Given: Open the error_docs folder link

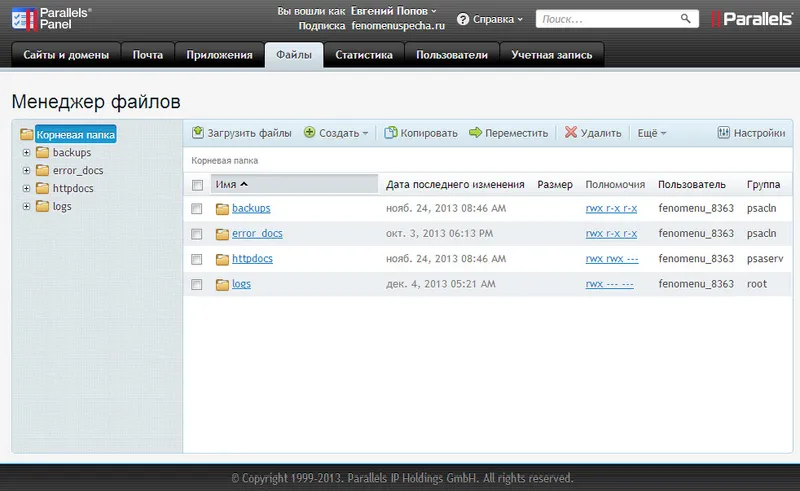Looking at the screenshot, I should (257, 233).
